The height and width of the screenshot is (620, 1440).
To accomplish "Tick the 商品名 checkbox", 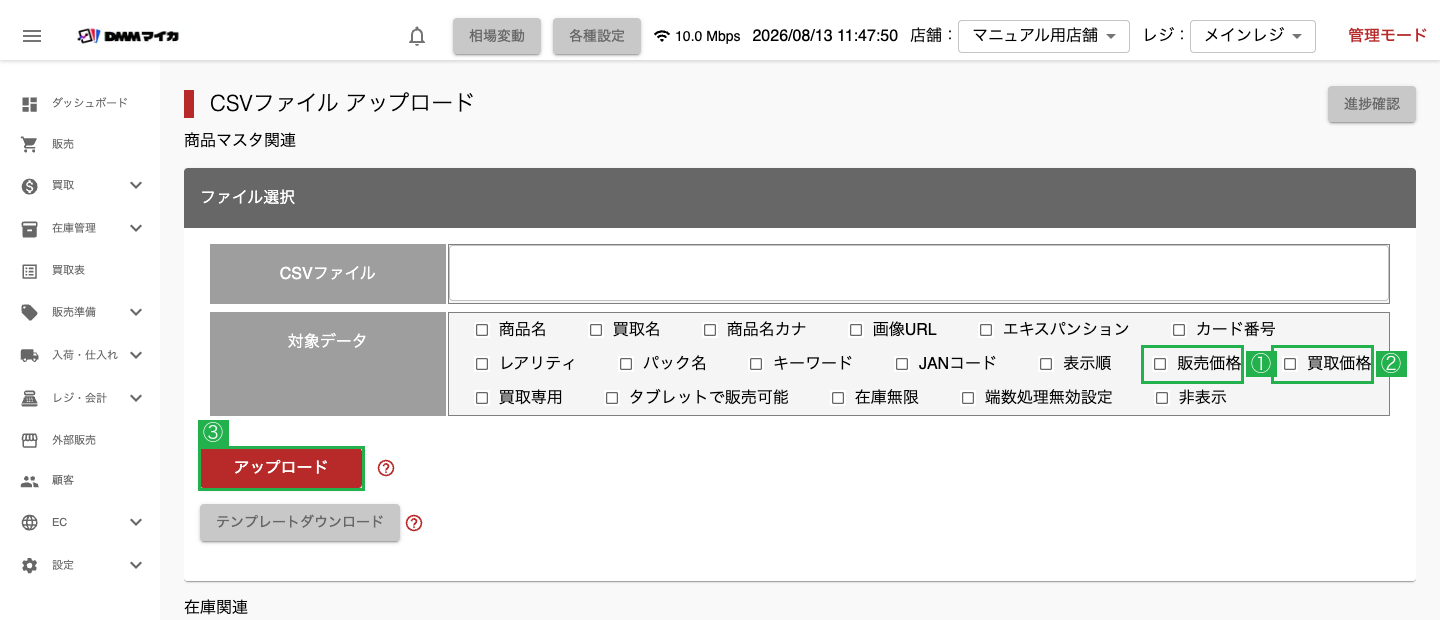I will [482, 330].
